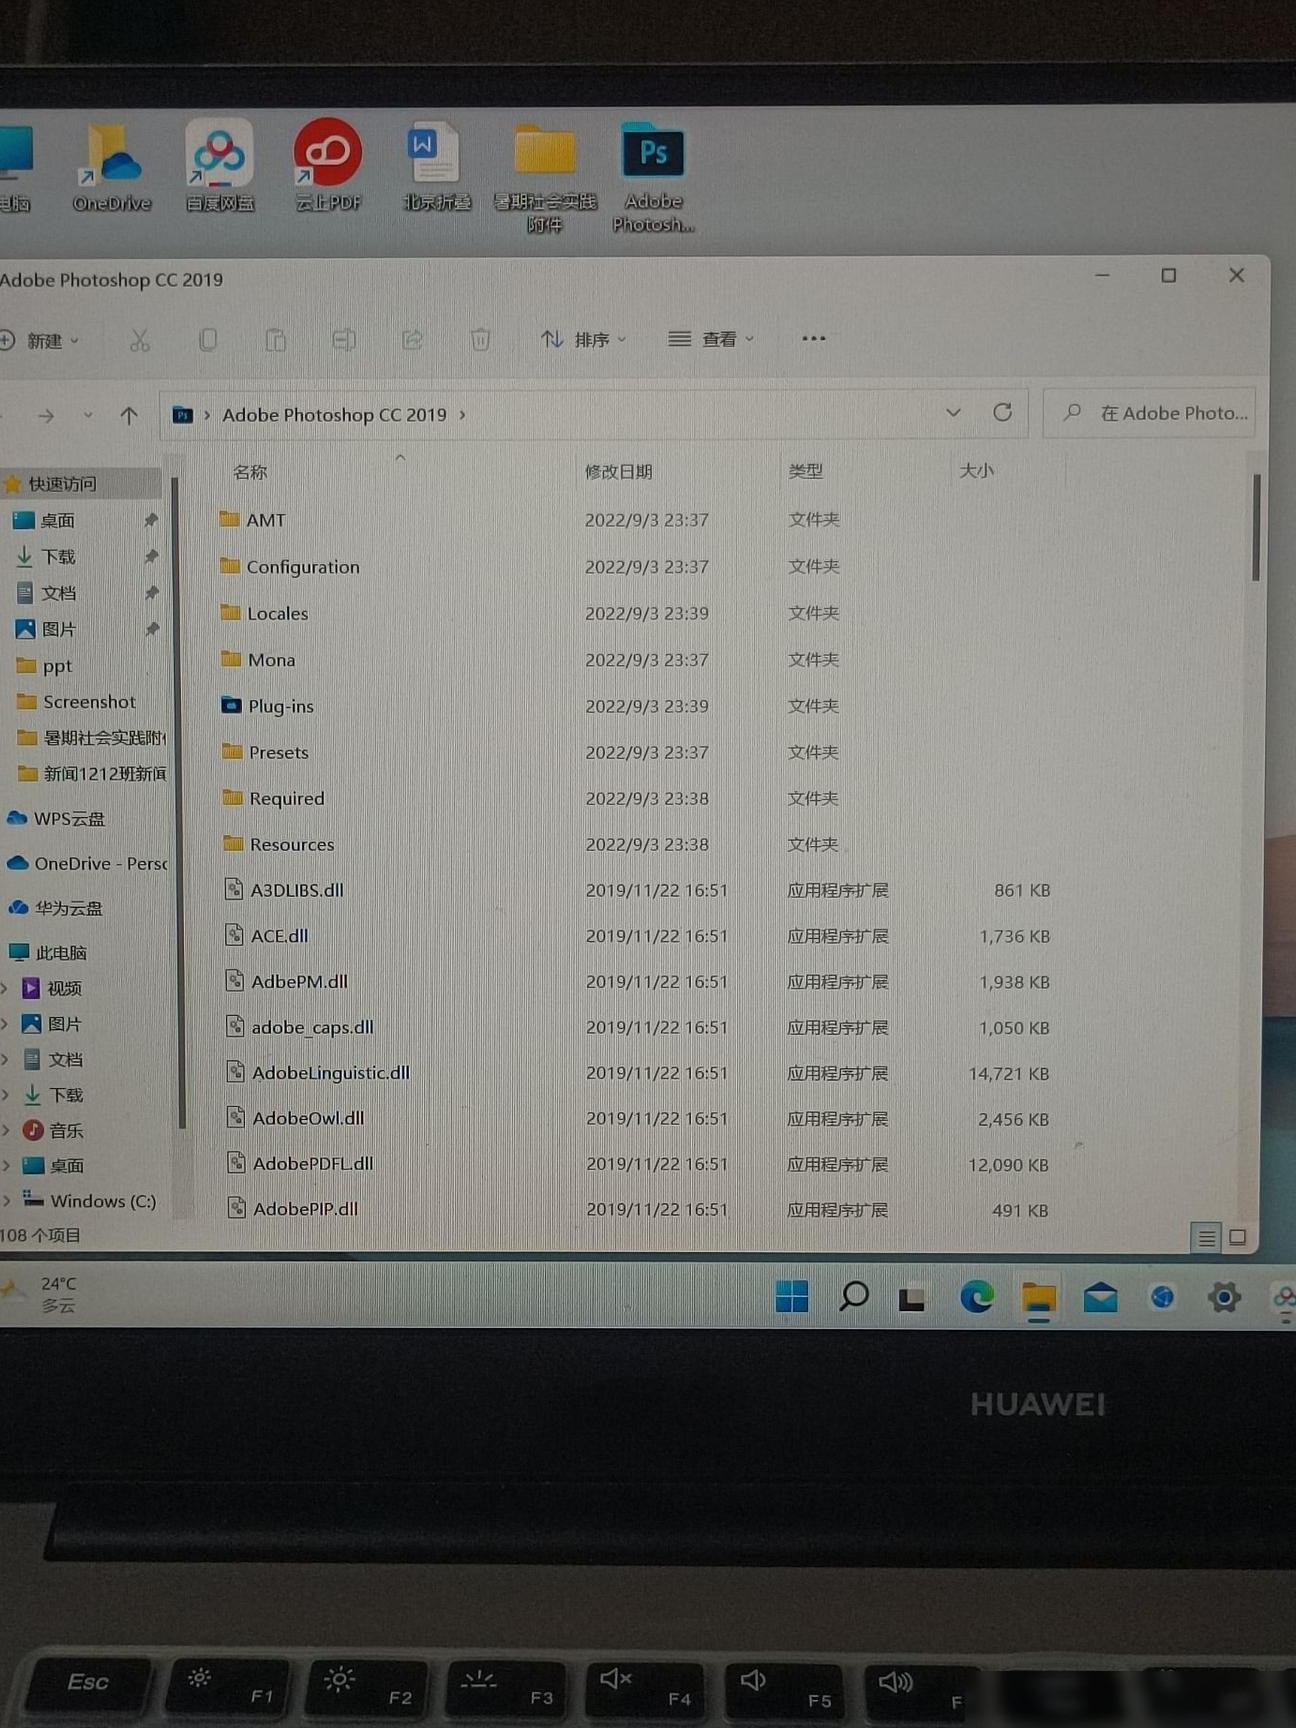Click weather widget showing 24°C
Screen dimensions: 1296x1728
(x=42, y=1294)
